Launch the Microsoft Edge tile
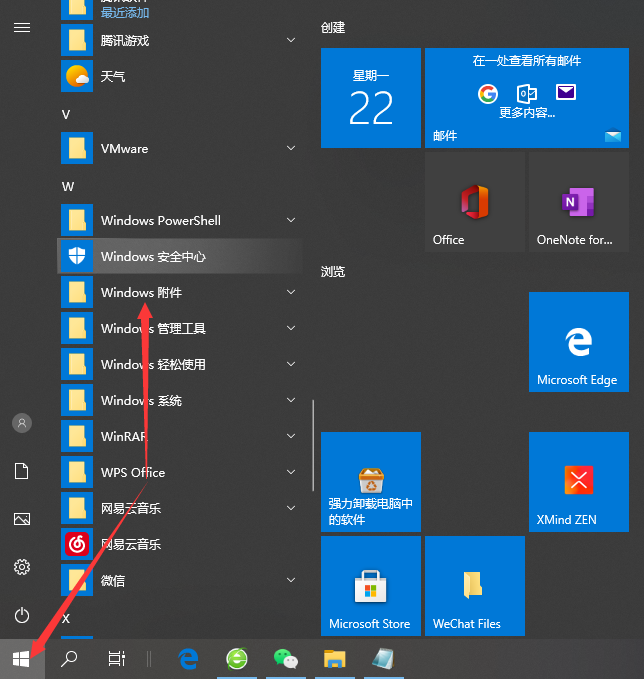Screen dimensions: 644x679 pyautogui.click(x=578, y=341)
